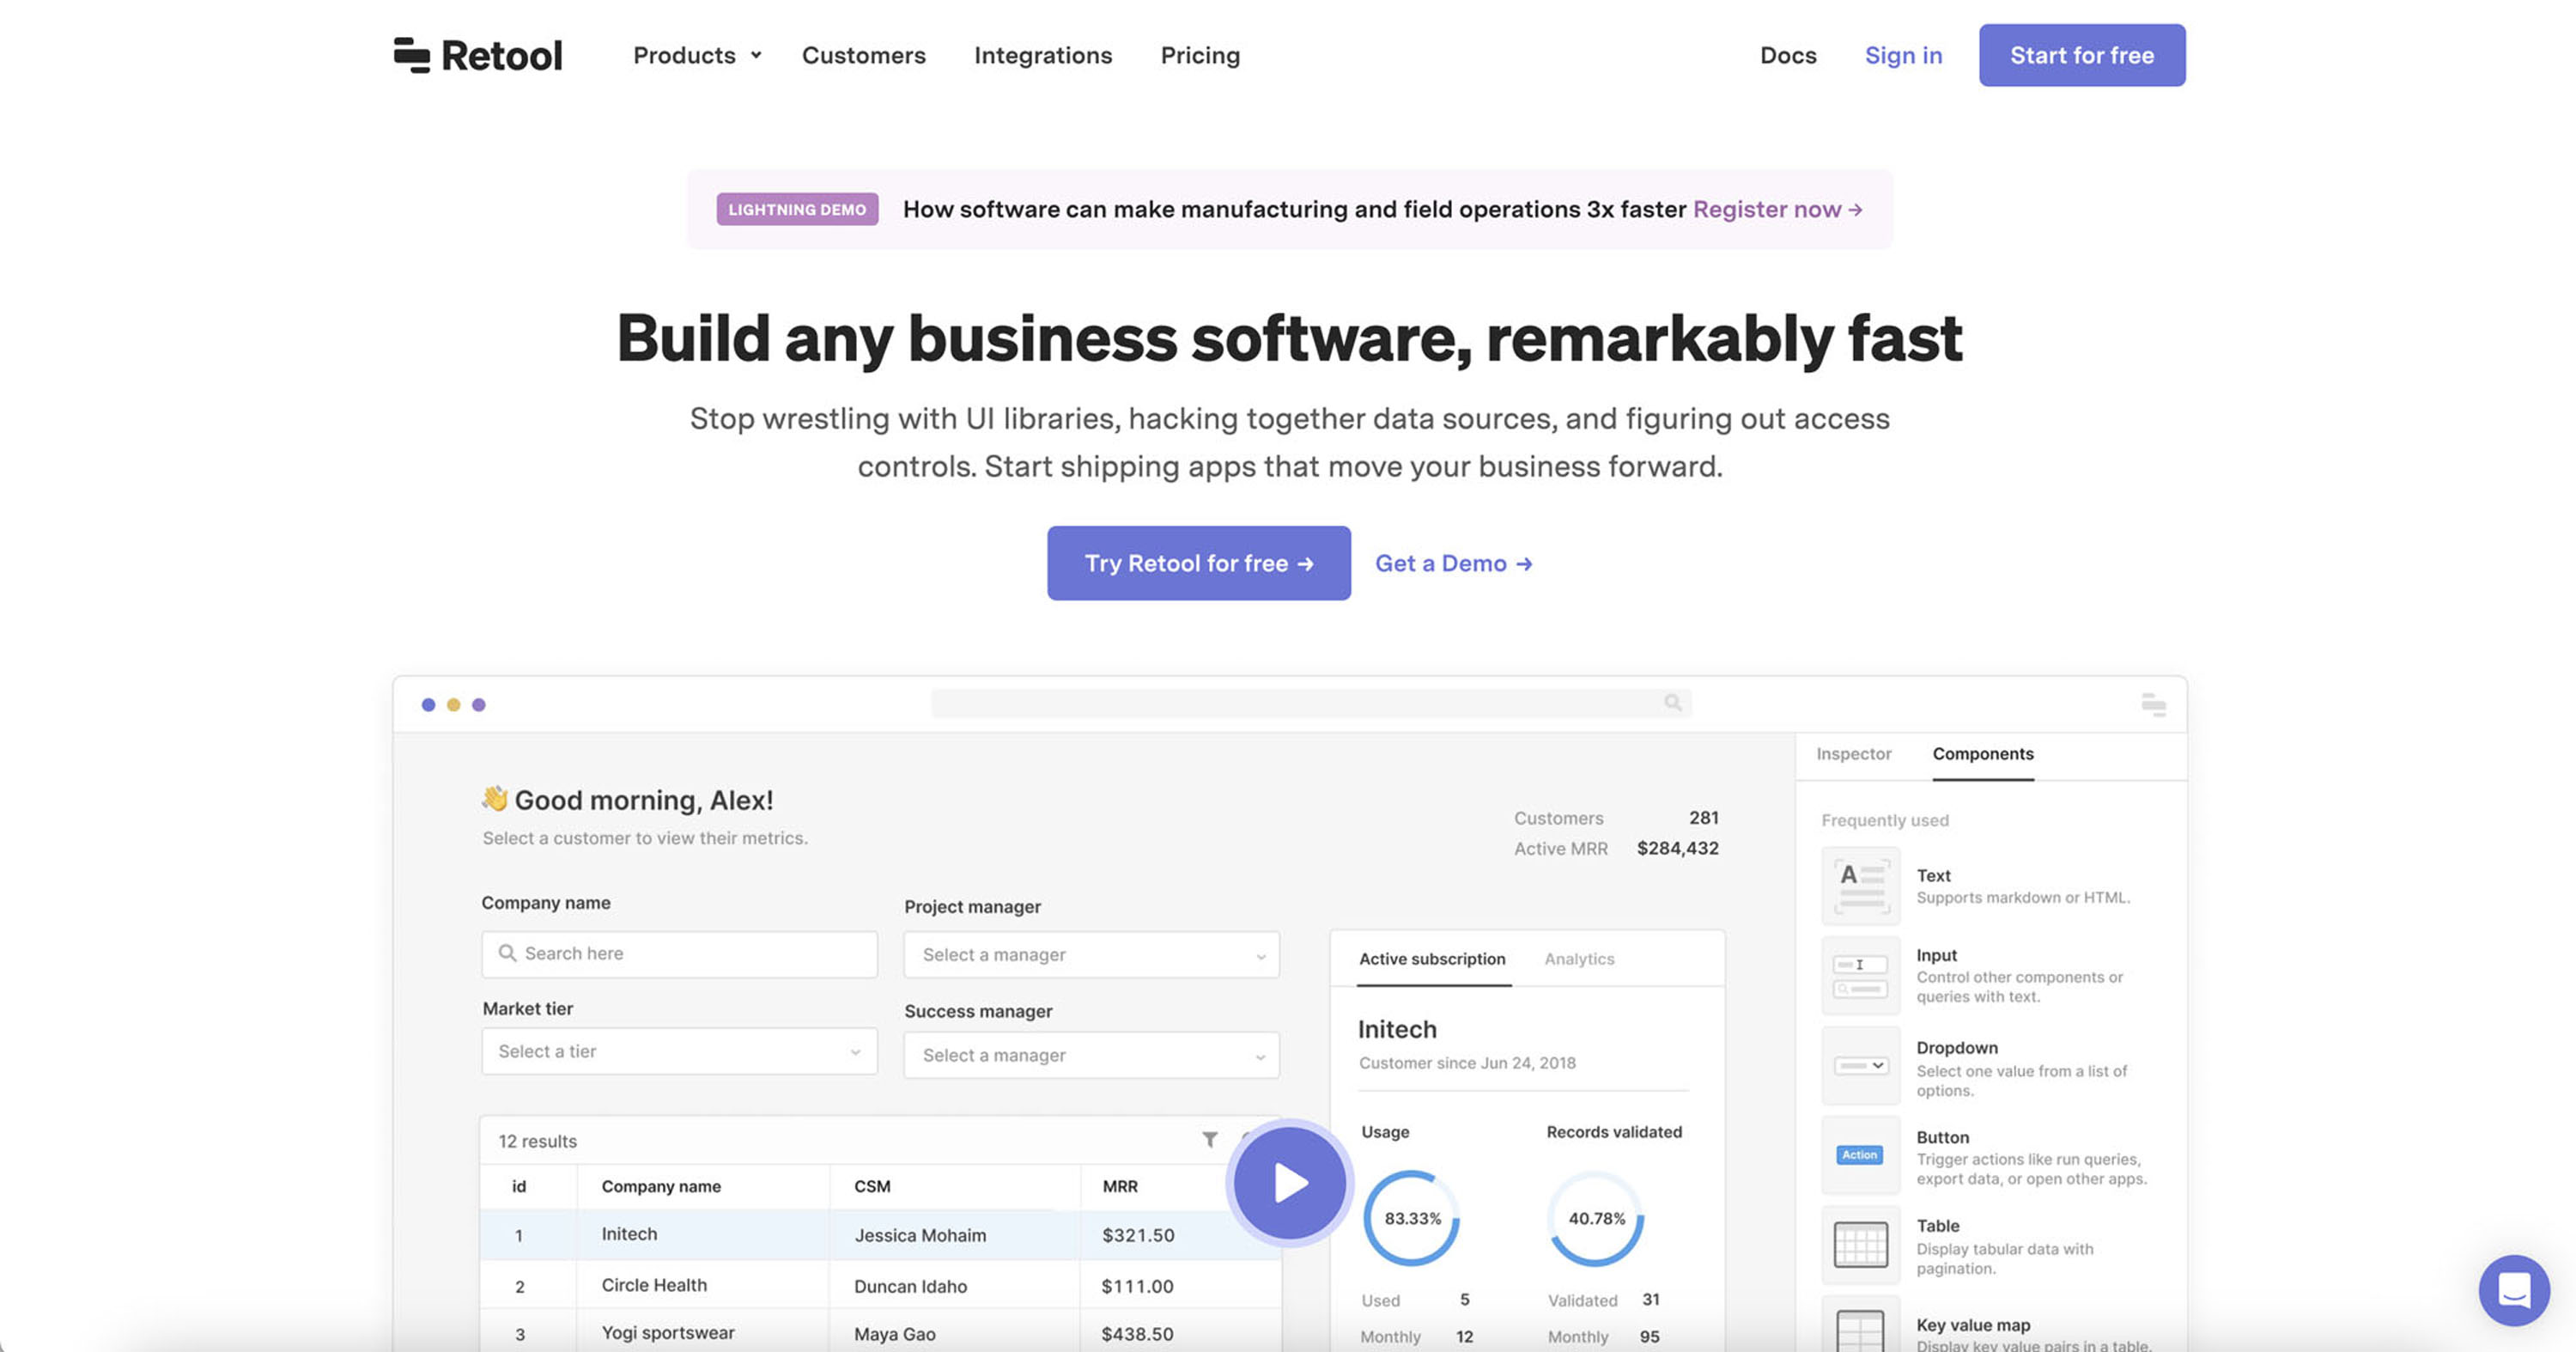Click the filter icon above results table
Viewport: 2576px width, 1352px height.
tap(1209, 1139)
